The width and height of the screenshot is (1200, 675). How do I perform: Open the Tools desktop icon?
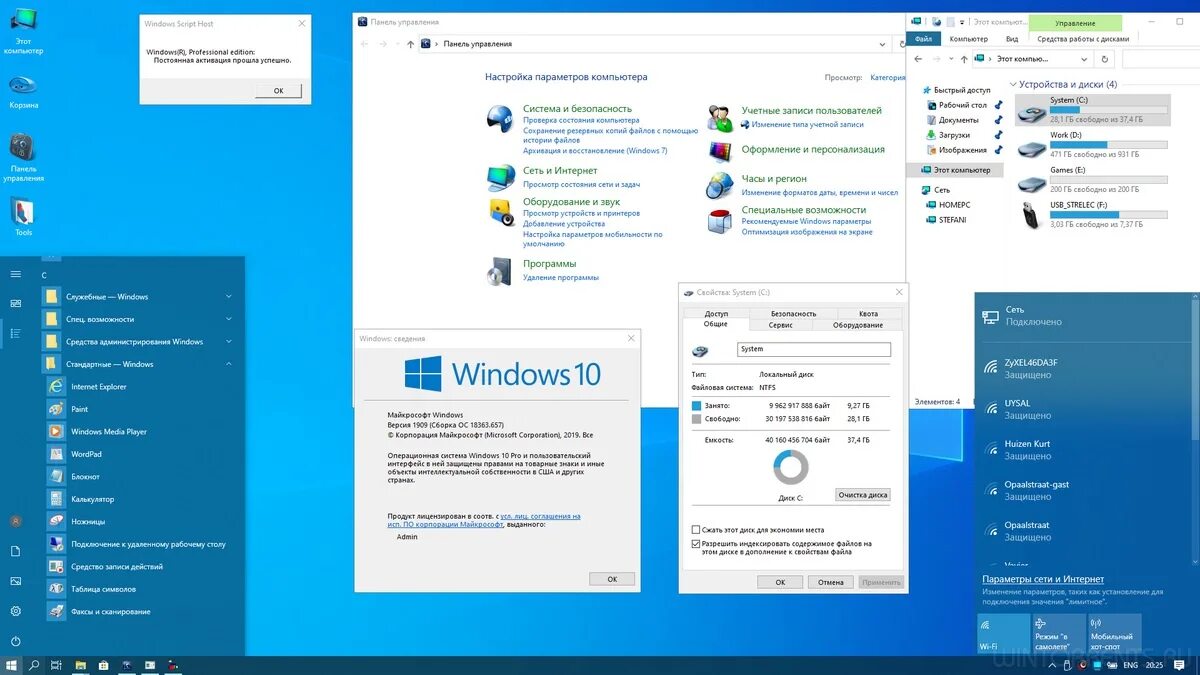tap(23, 216)
